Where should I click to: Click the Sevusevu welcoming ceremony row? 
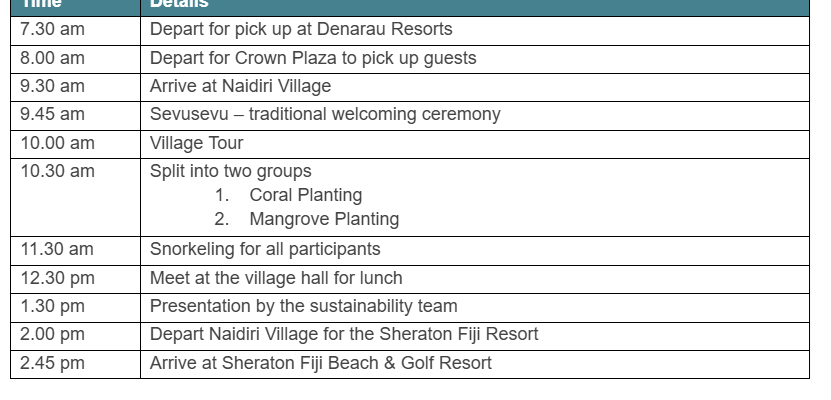point(410,116)
